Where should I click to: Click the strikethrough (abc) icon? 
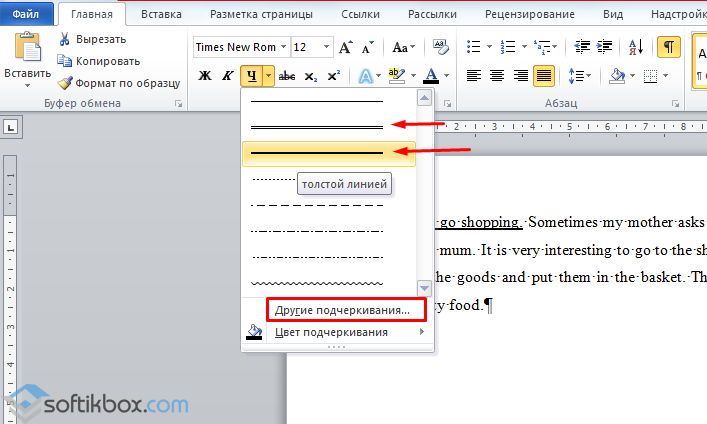click(x=287, y=76)
